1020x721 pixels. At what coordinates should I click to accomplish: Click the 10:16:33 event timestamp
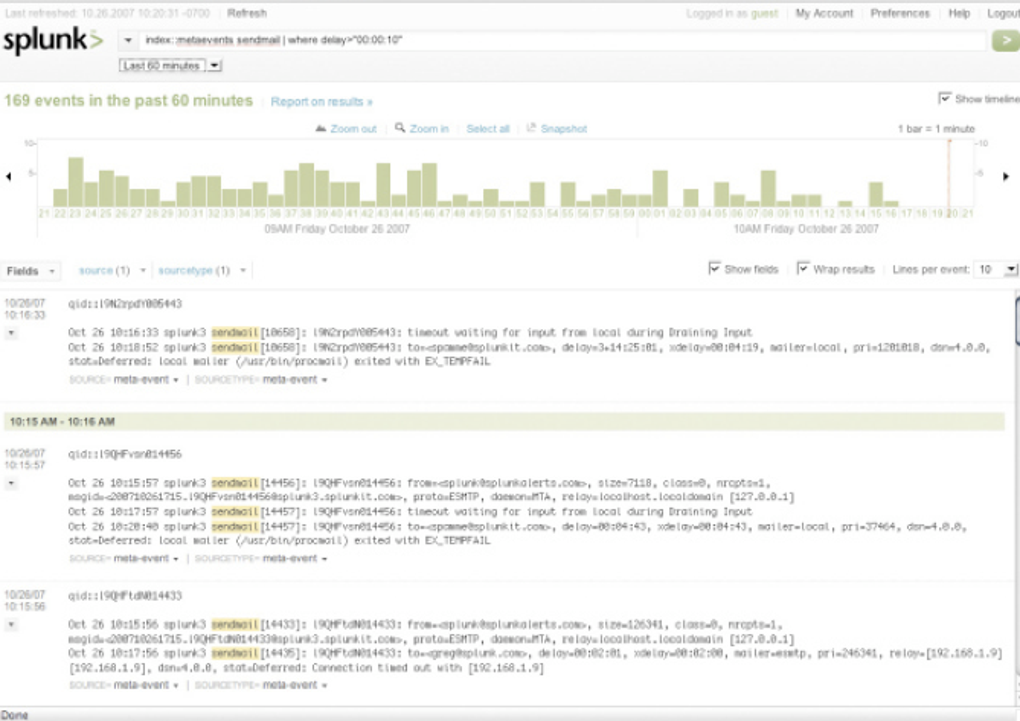[x=25, y=309]
